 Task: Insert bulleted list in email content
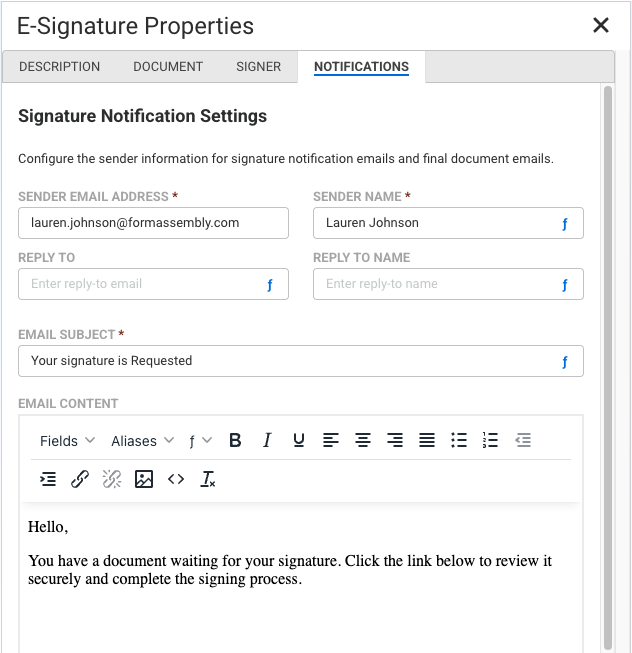click(459, 440)
